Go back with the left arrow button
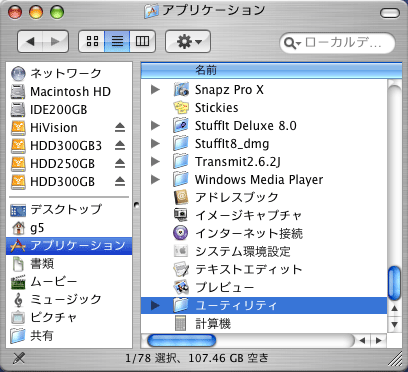 (x=30, y=41)
